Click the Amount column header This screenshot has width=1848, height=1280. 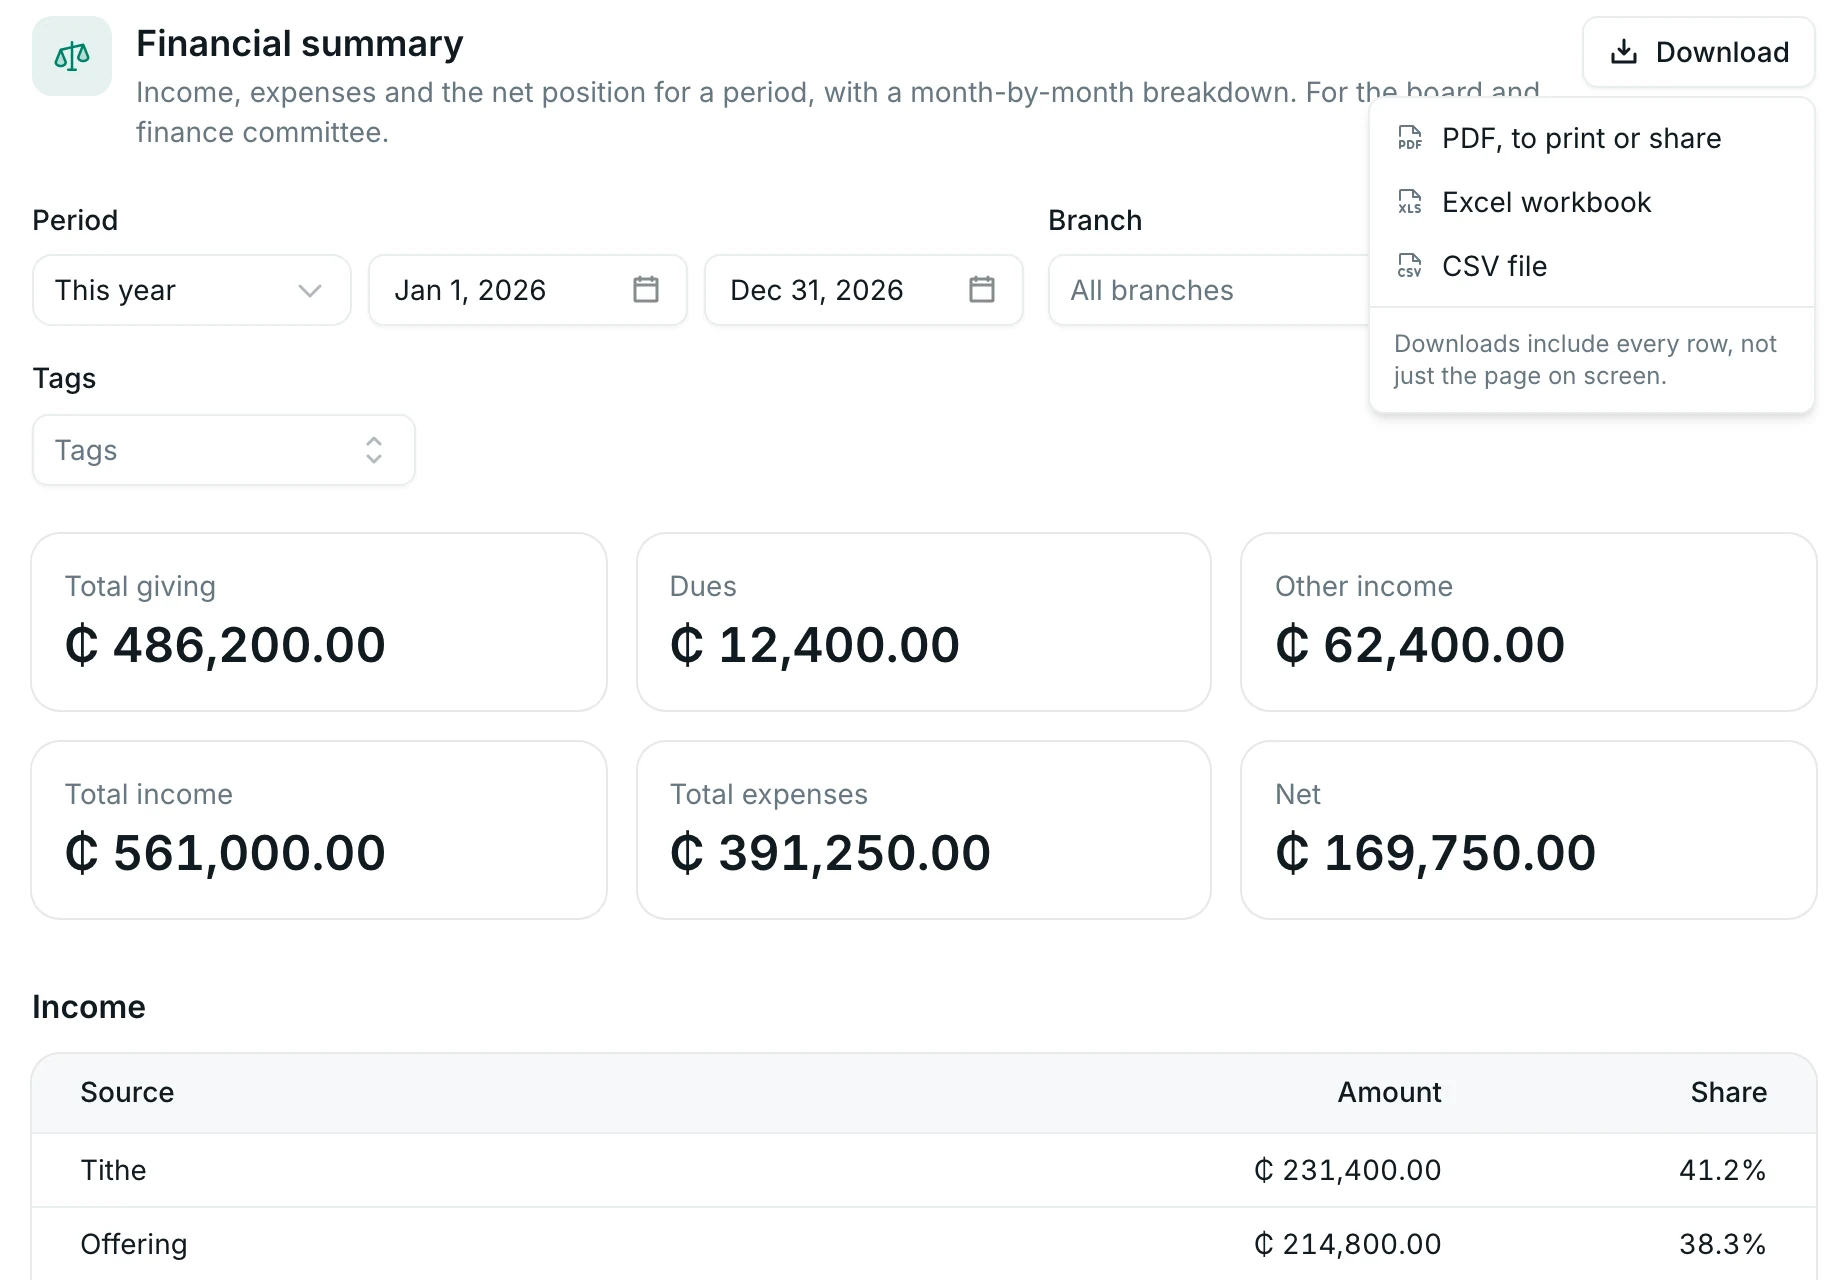[1389, 1092]
